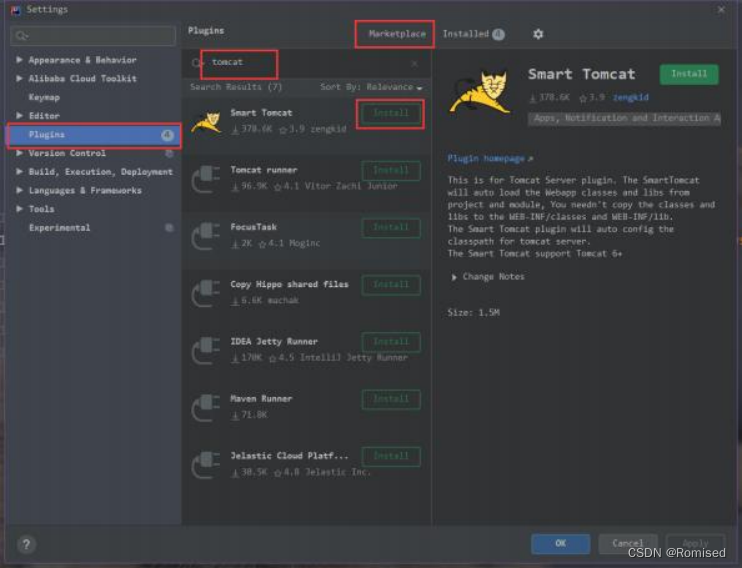Viewport: 742px width, 568px height.
Task: Click the Copy Hippo shared files plug icon
Action: tap(206, 293)
